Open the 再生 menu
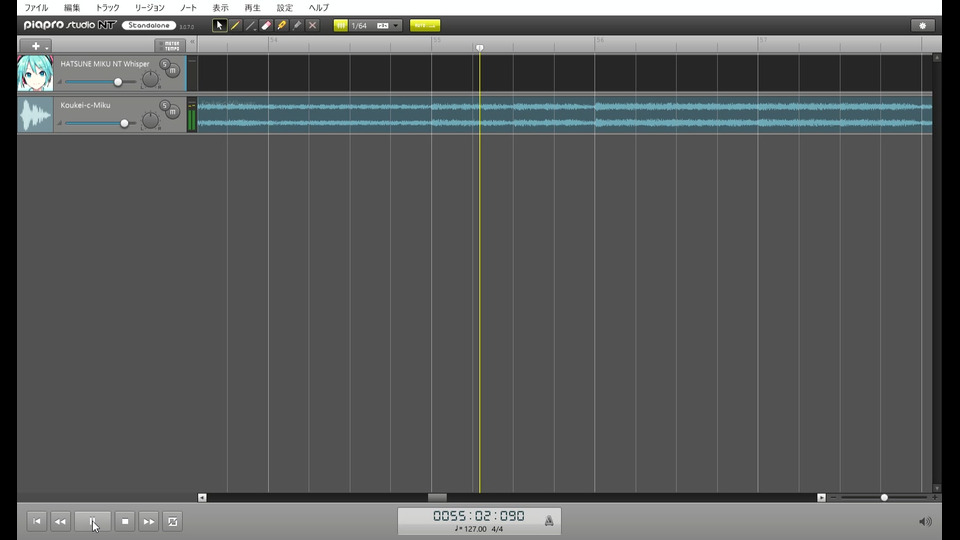The height and width of the screenshot is (540, 960). 252,7
